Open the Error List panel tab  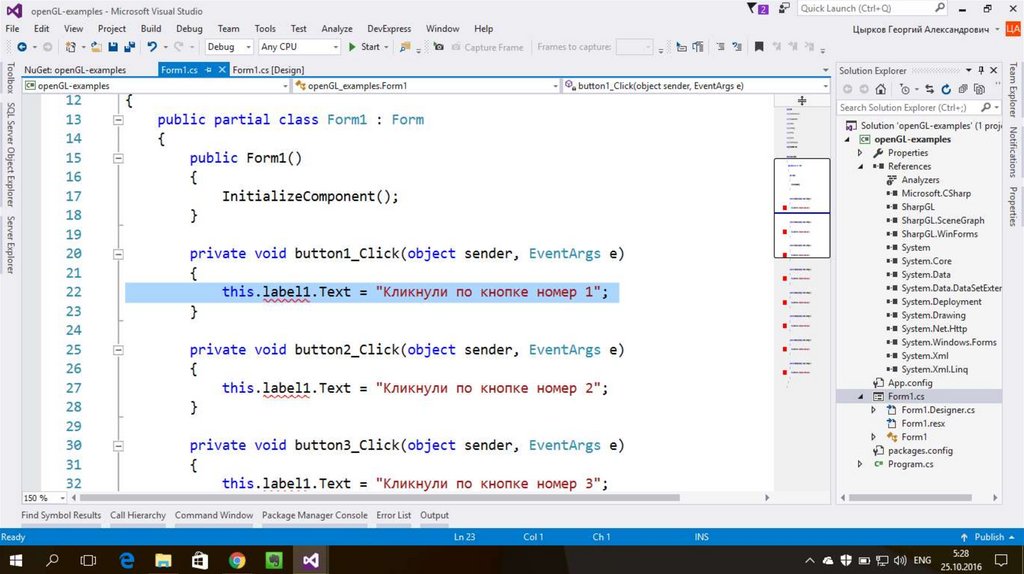393,515
